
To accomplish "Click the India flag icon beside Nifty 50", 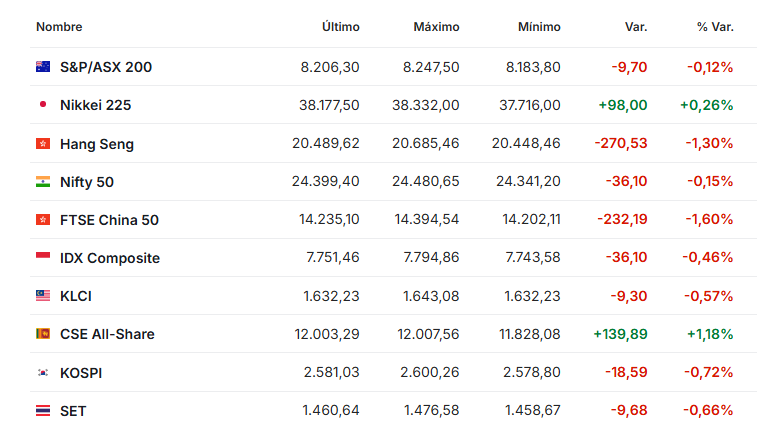I will tap(43, 182).
